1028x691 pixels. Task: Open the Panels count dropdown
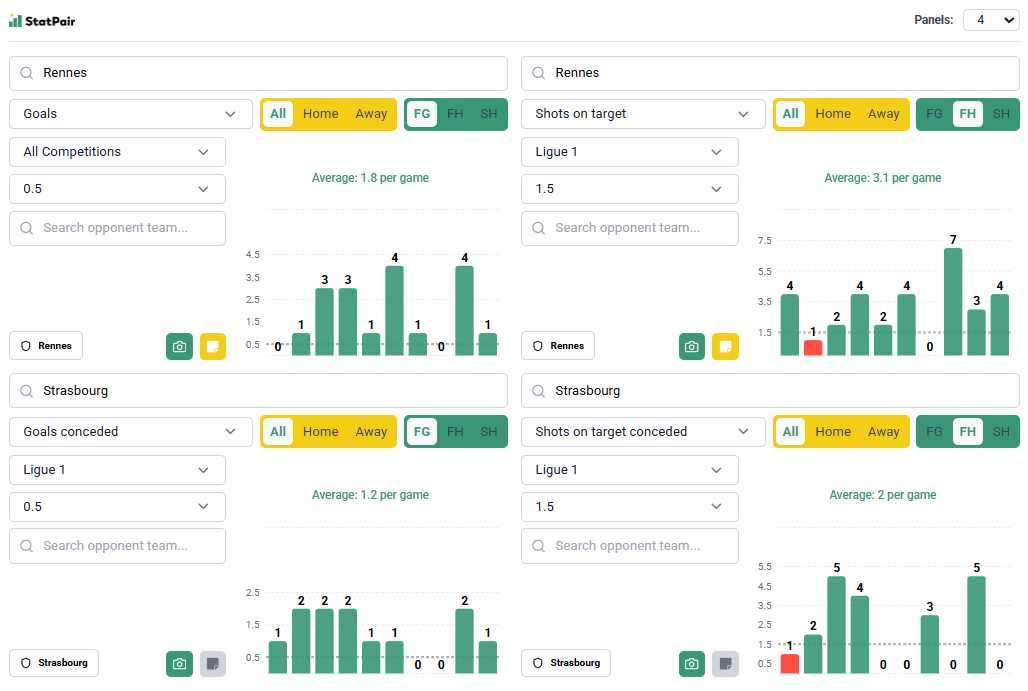click(990, 20)
